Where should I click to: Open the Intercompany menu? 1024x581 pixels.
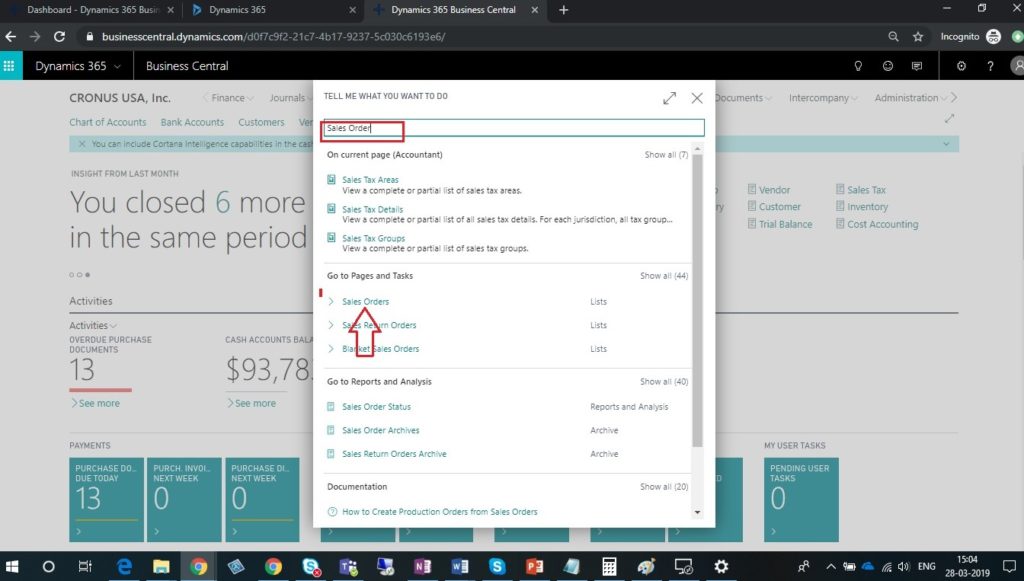tap(824, 98)
